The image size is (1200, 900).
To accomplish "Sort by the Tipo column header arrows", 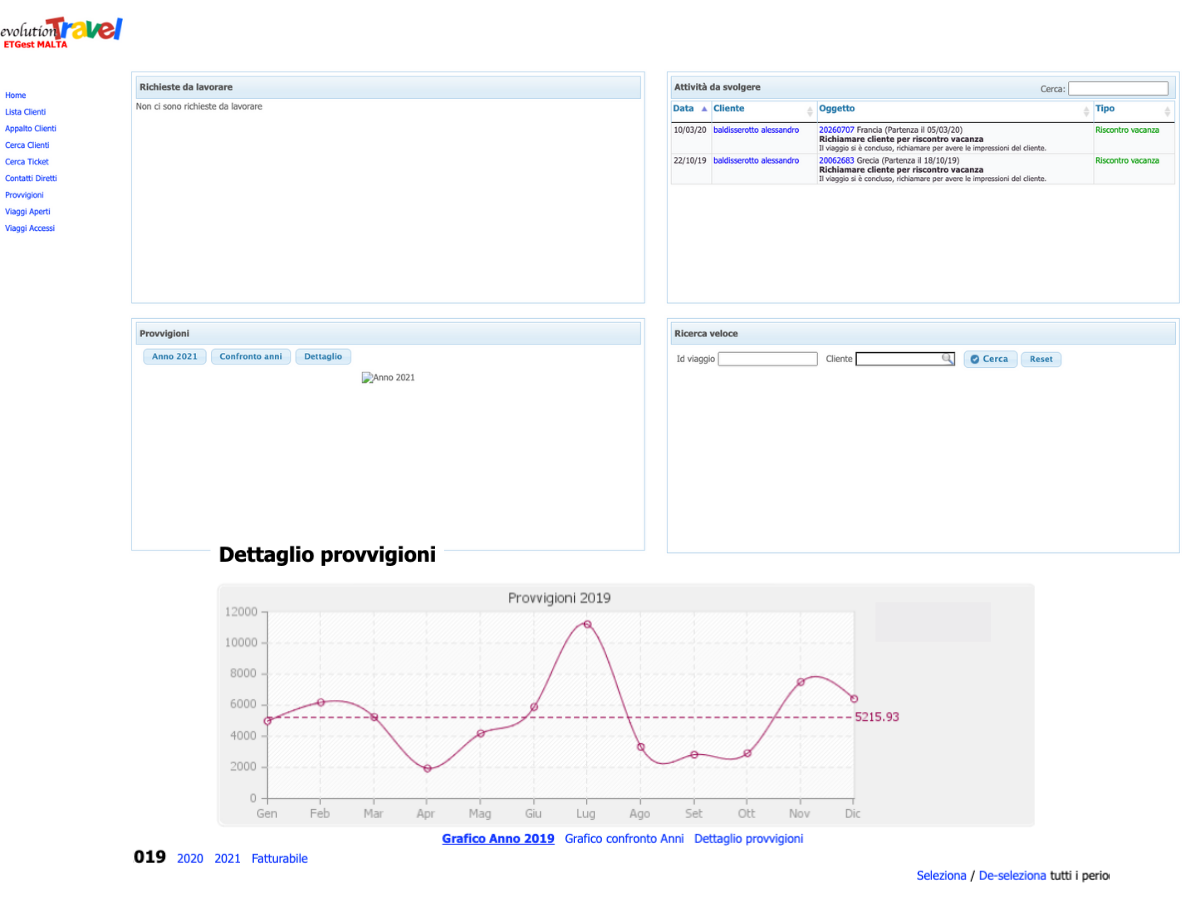I will coord(1167,110).
